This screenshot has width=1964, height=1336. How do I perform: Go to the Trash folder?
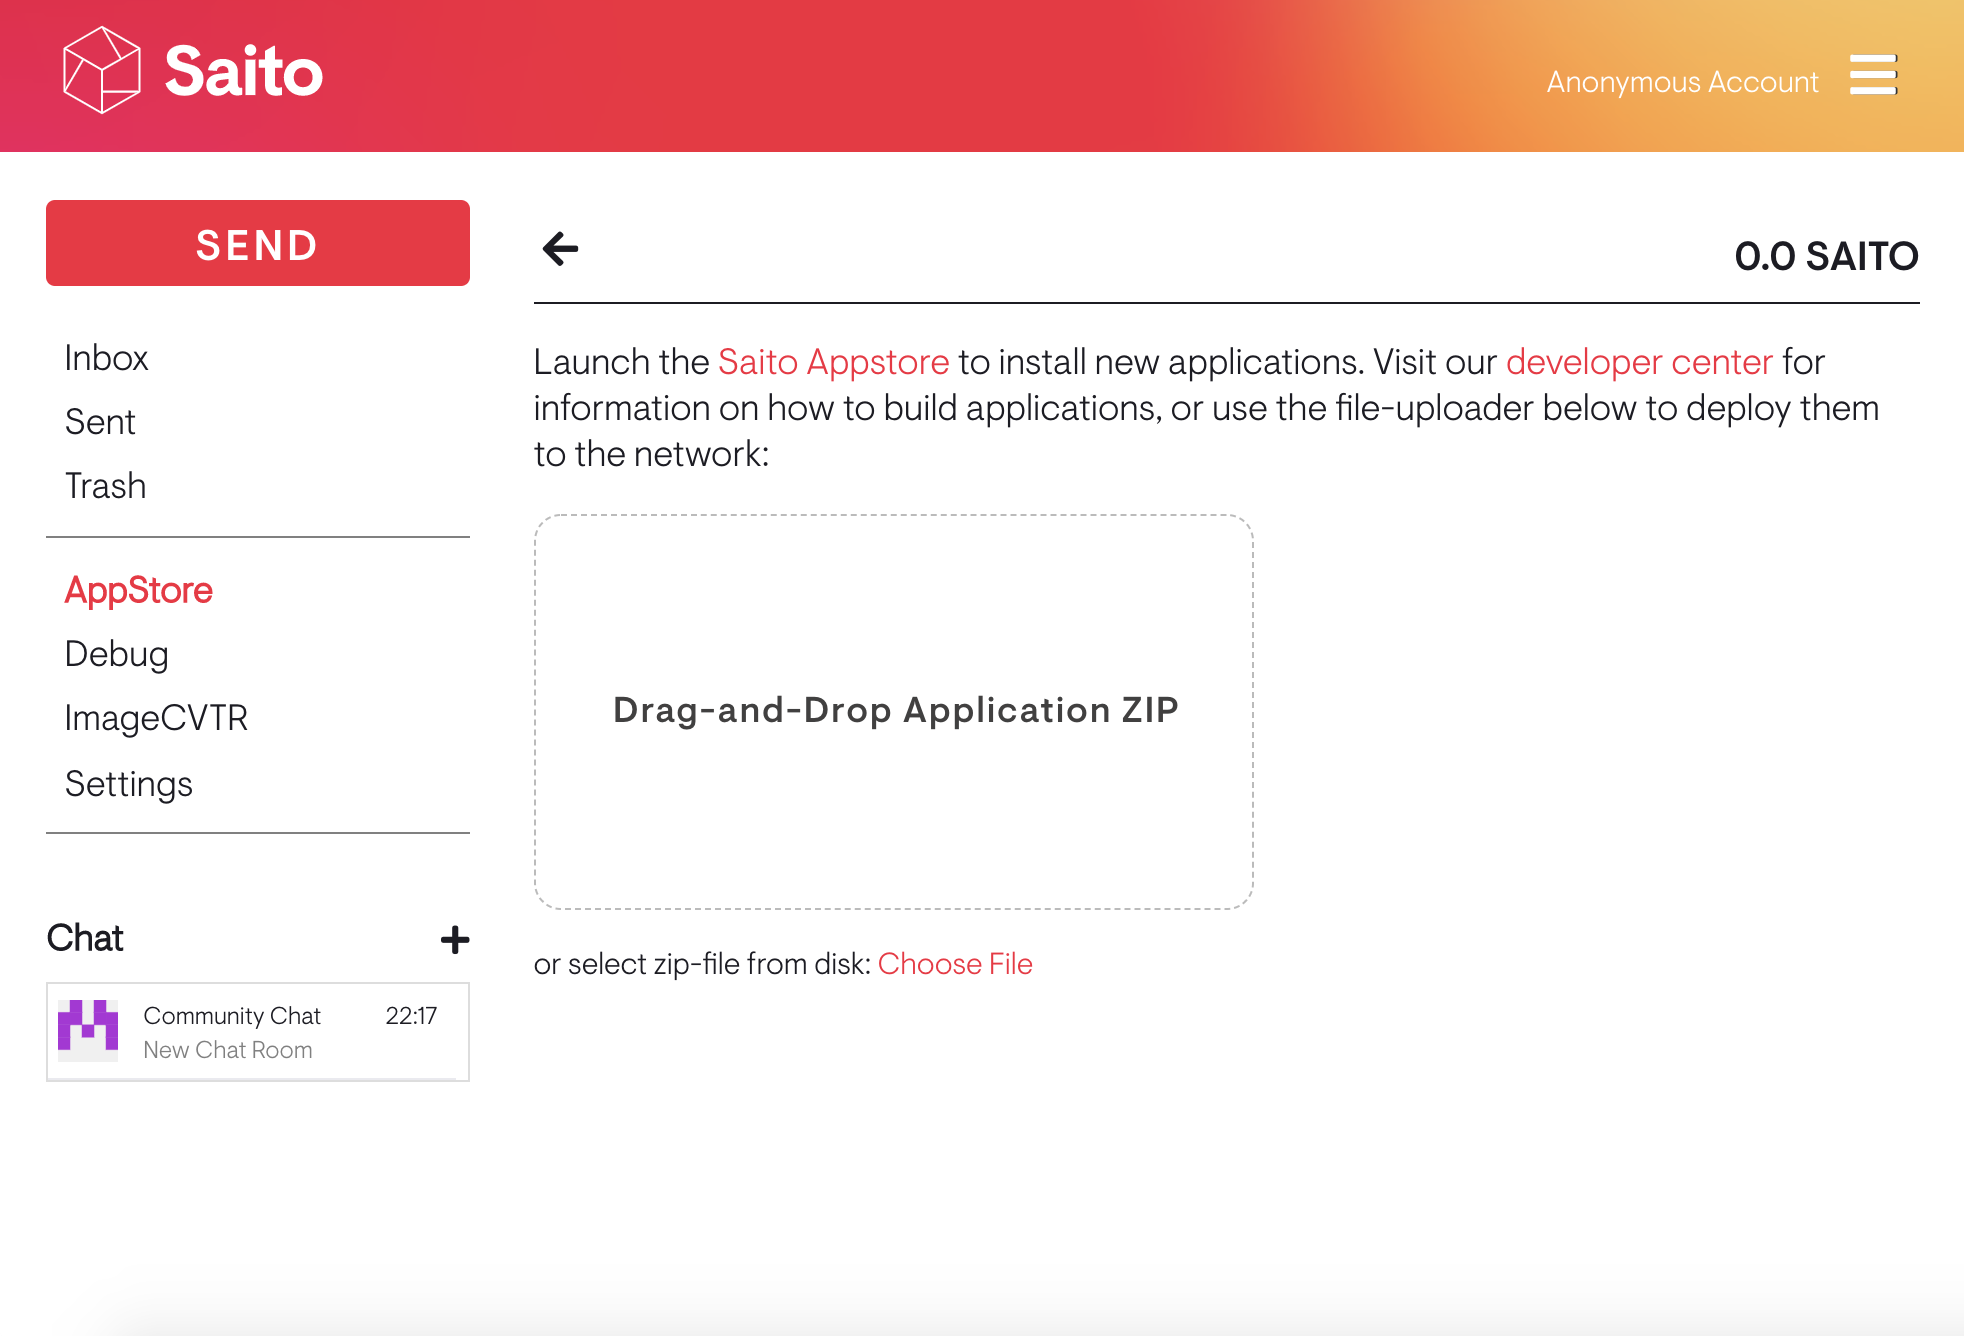[105, 486]
